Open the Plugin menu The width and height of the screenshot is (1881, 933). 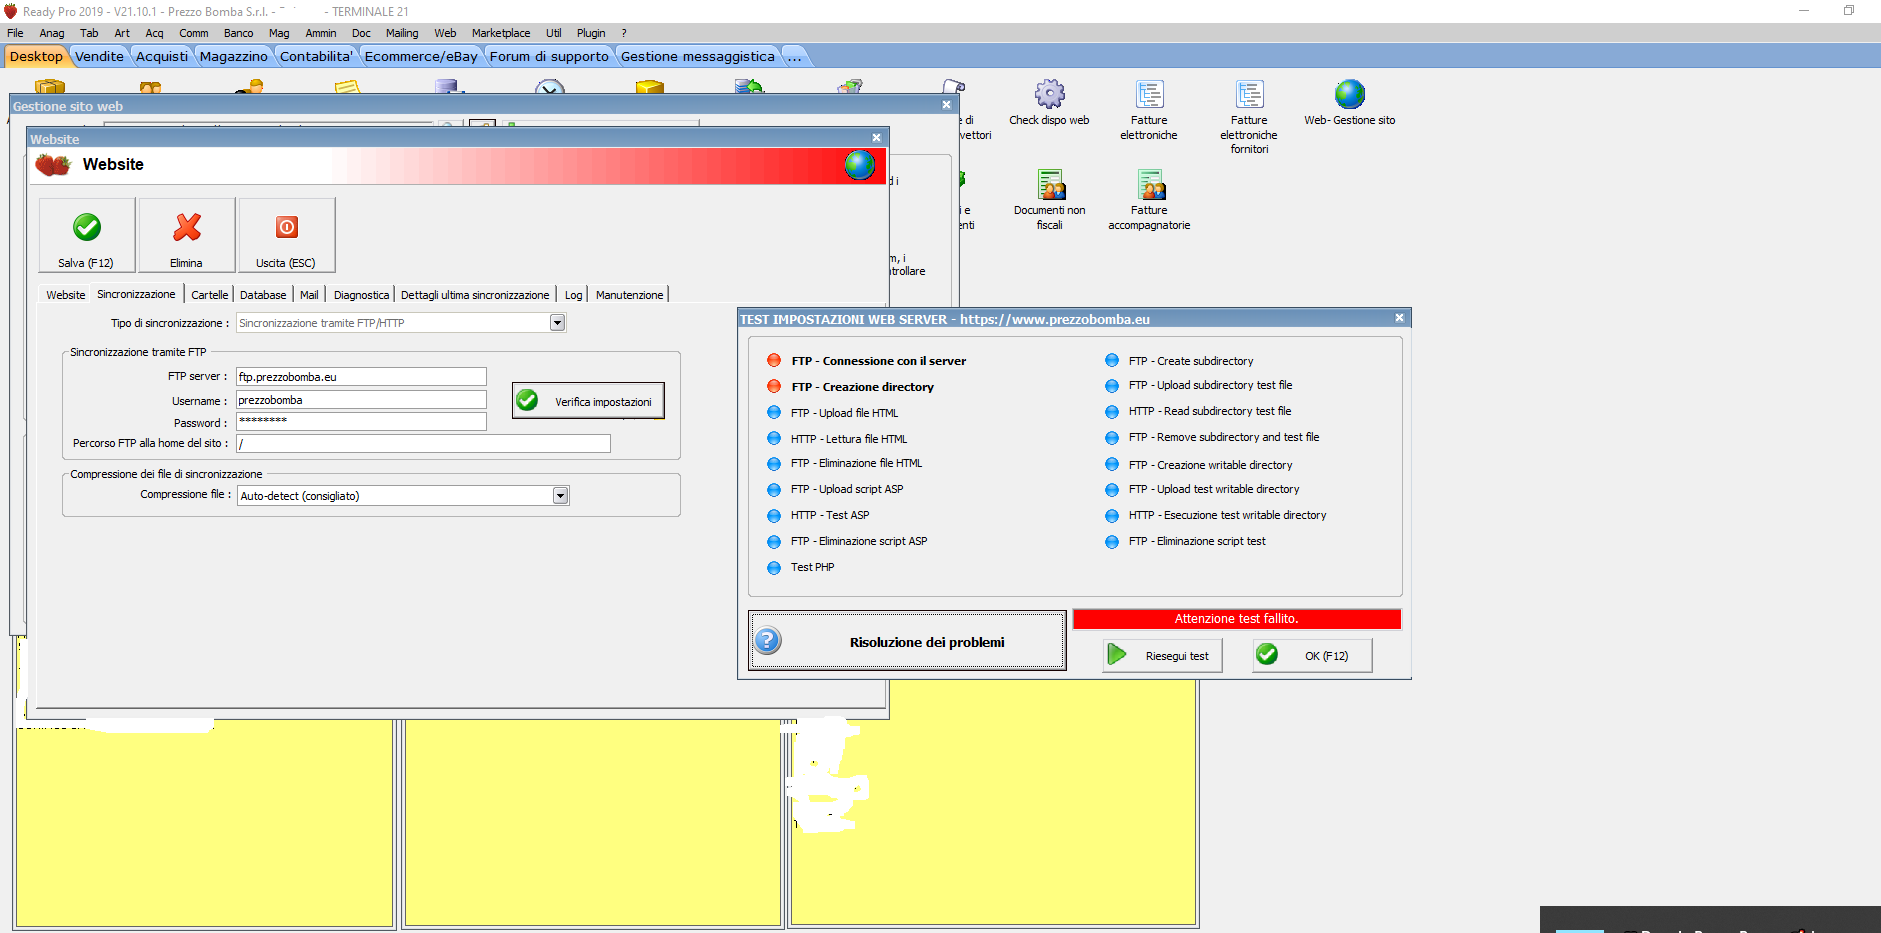pyautogui.click(x=591, y=33)
